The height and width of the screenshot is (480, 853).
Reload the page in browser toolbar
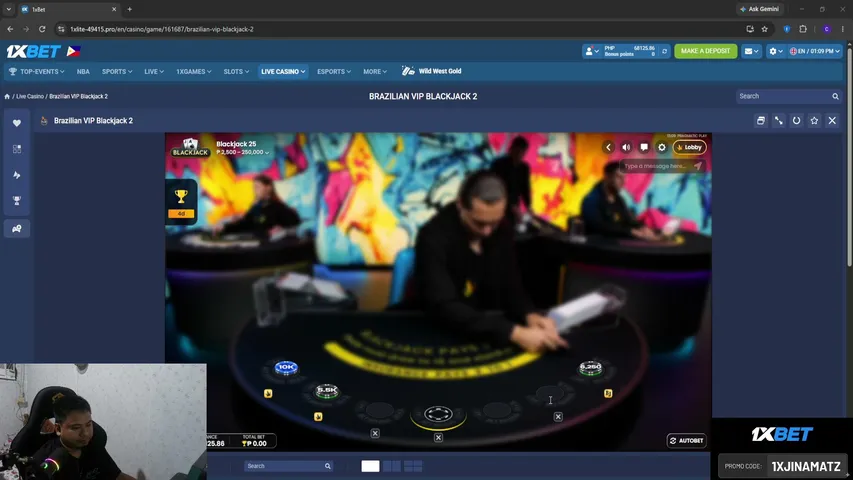point(42,29)
